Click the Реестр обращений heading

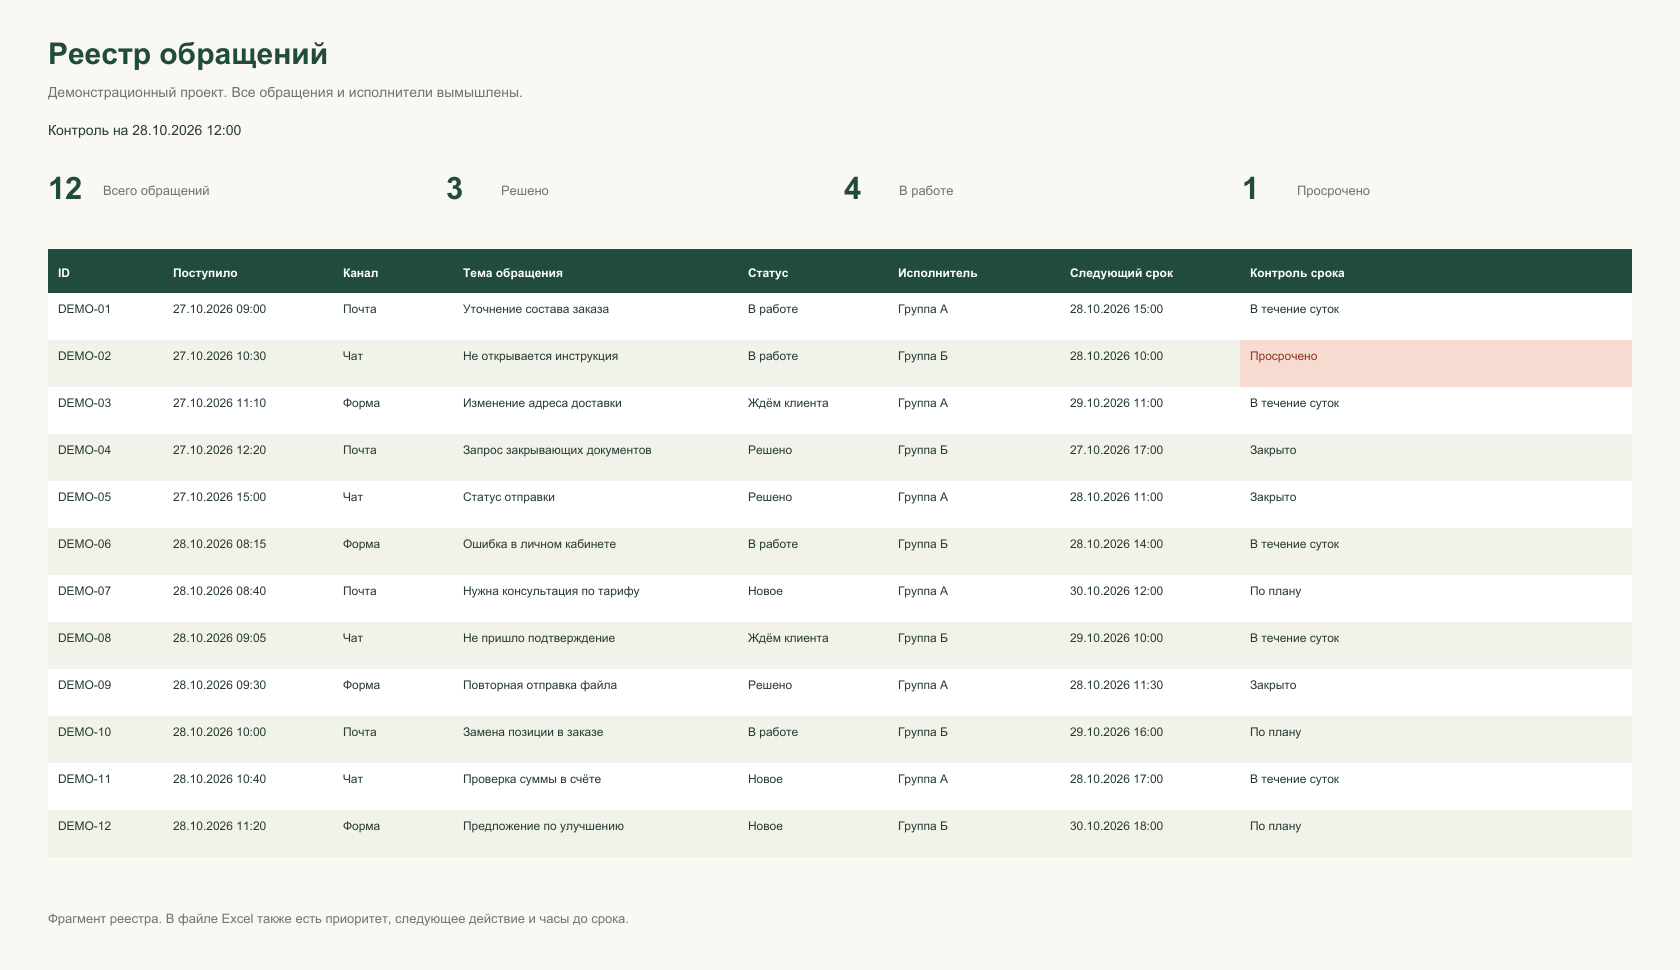[x=188, y=54]
